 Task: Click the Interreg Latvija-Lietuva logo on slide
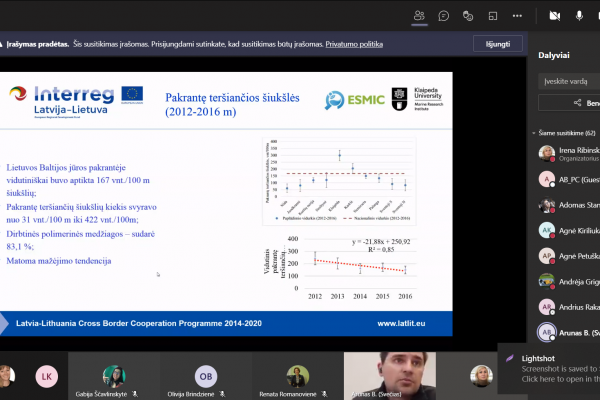[76, 101]
